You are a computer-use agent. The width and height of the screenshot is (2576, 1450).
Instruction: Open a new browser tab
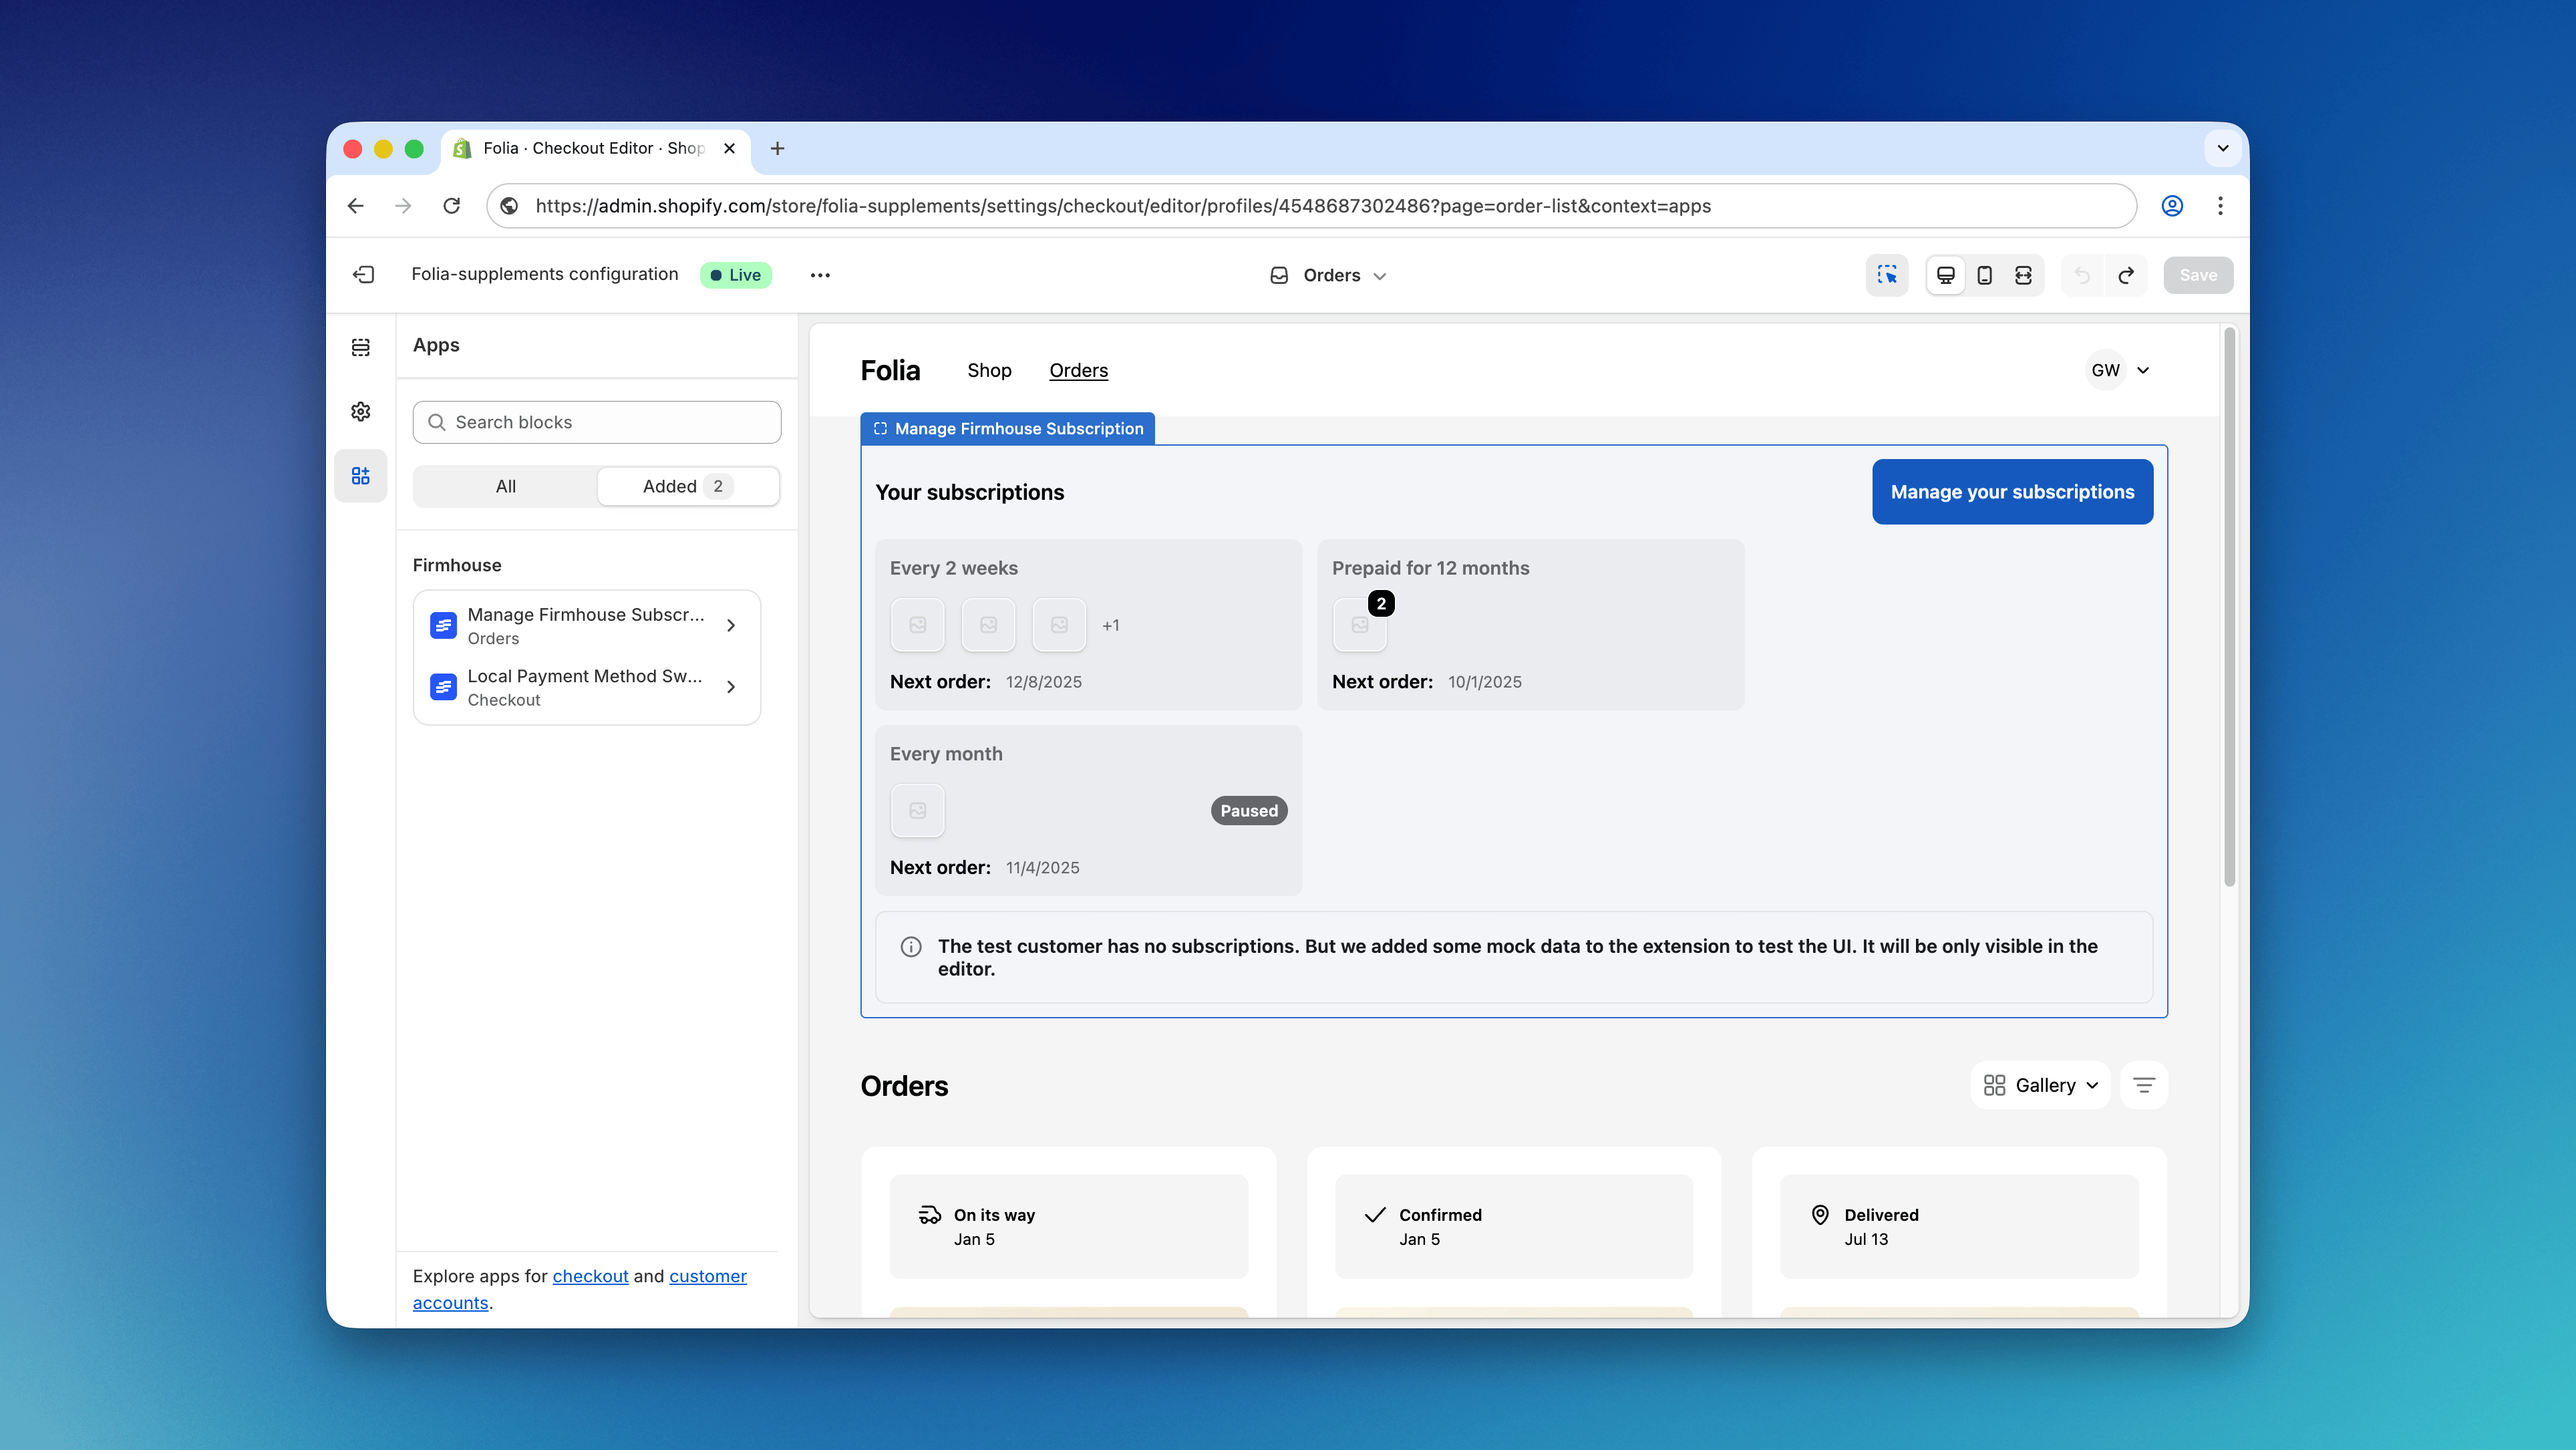click(x=777, y=148)
